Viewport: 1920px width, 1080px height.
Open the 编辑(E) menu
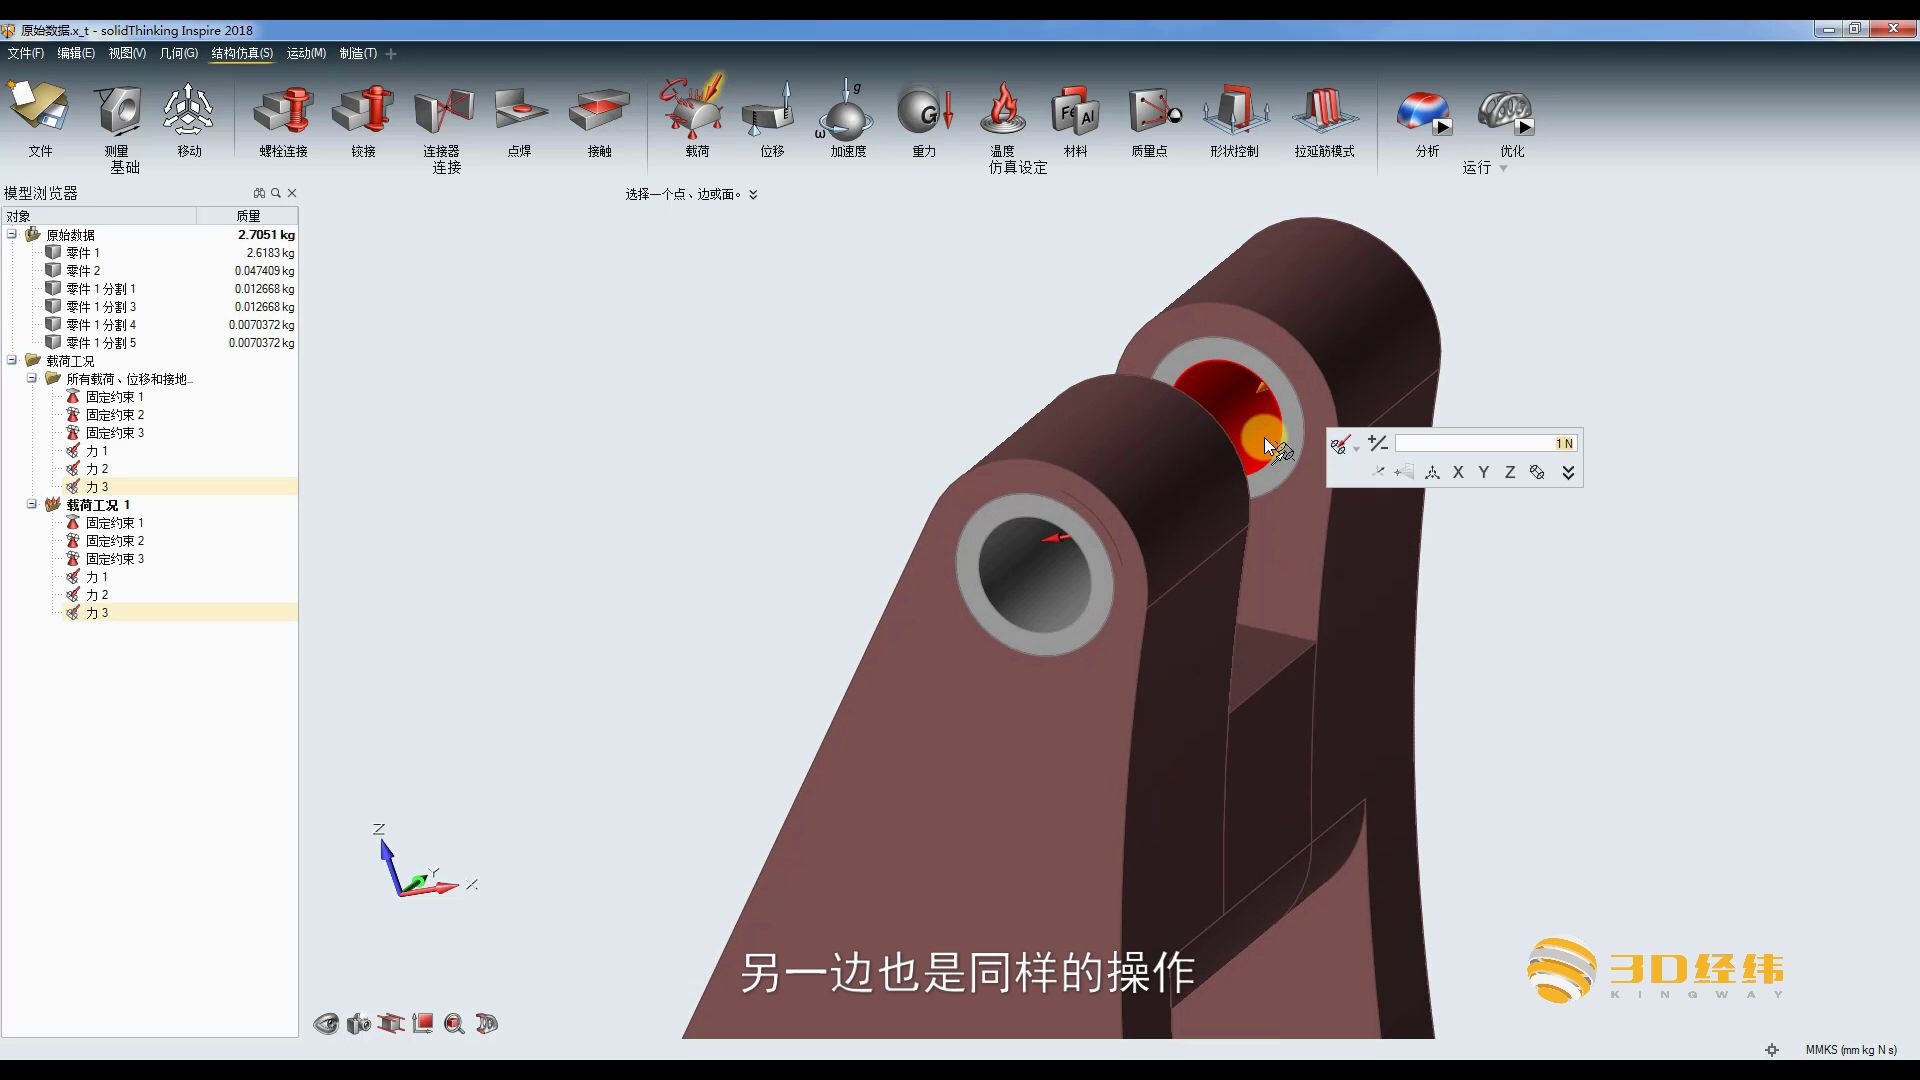click(x=76, y=53)
